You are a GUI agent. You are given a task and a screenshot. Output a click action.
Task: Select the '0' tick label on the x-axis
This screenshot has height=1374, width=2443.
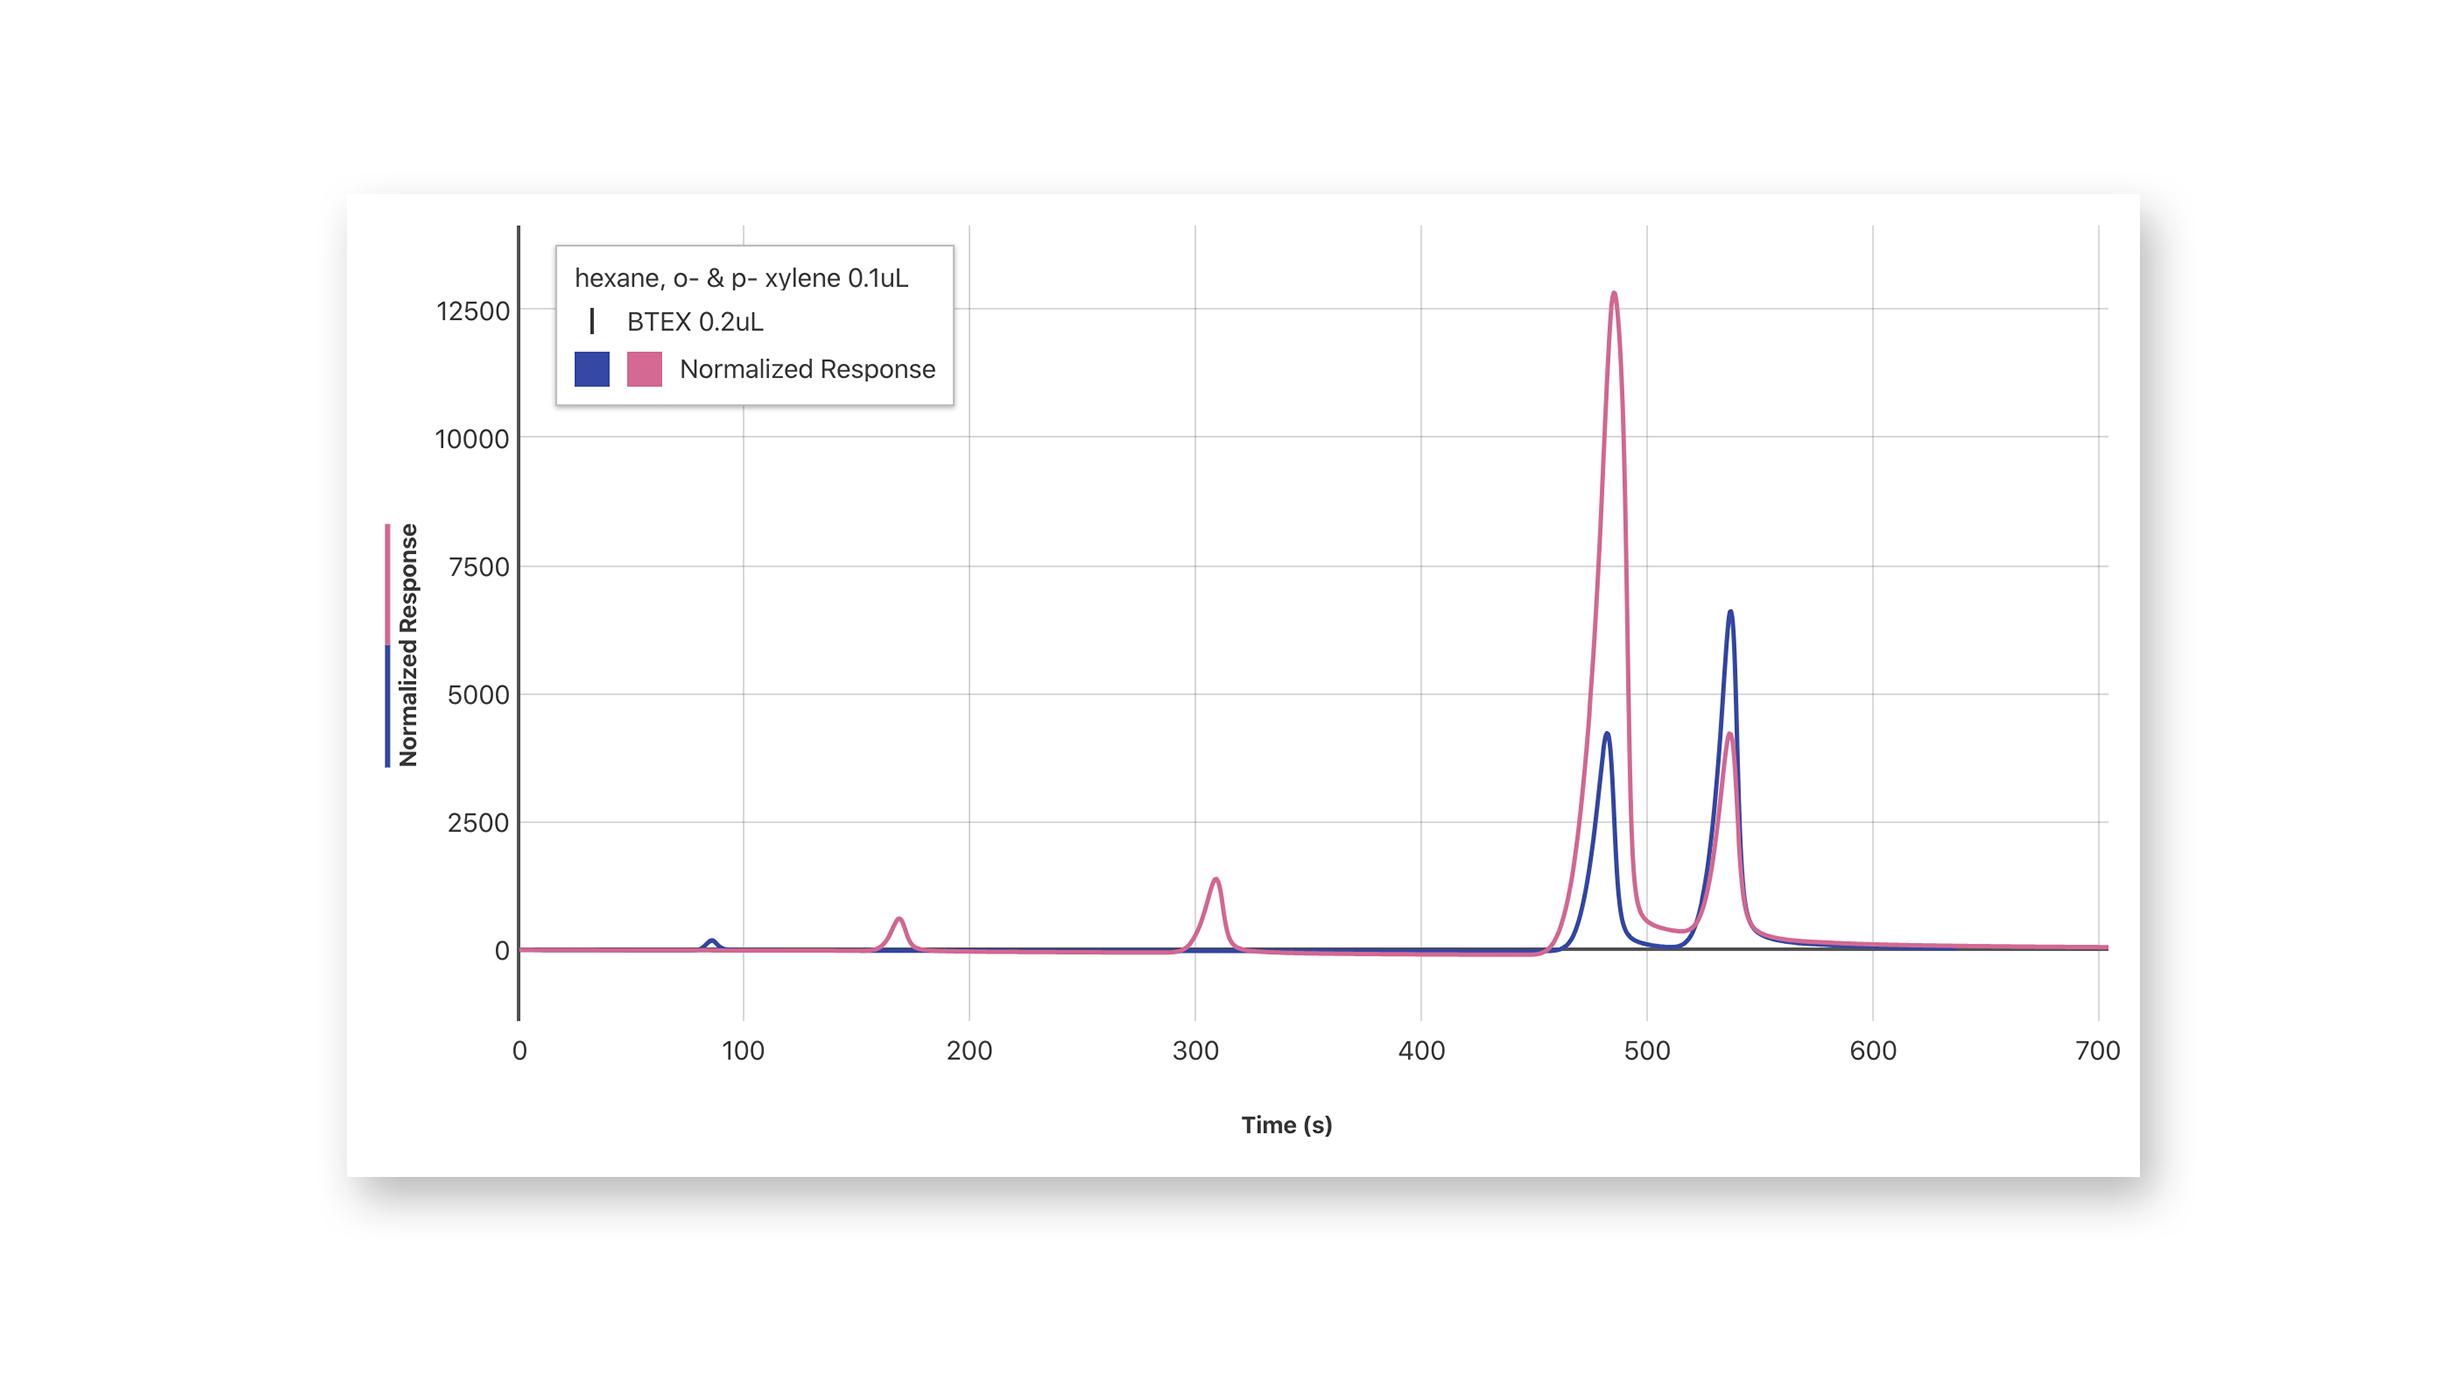coord(519,1051)
